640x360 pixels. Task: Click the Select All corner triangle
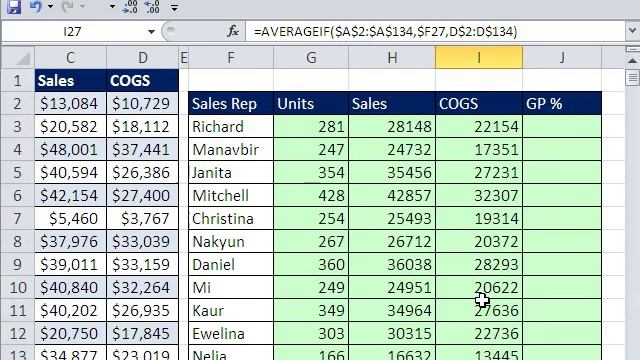18,58
